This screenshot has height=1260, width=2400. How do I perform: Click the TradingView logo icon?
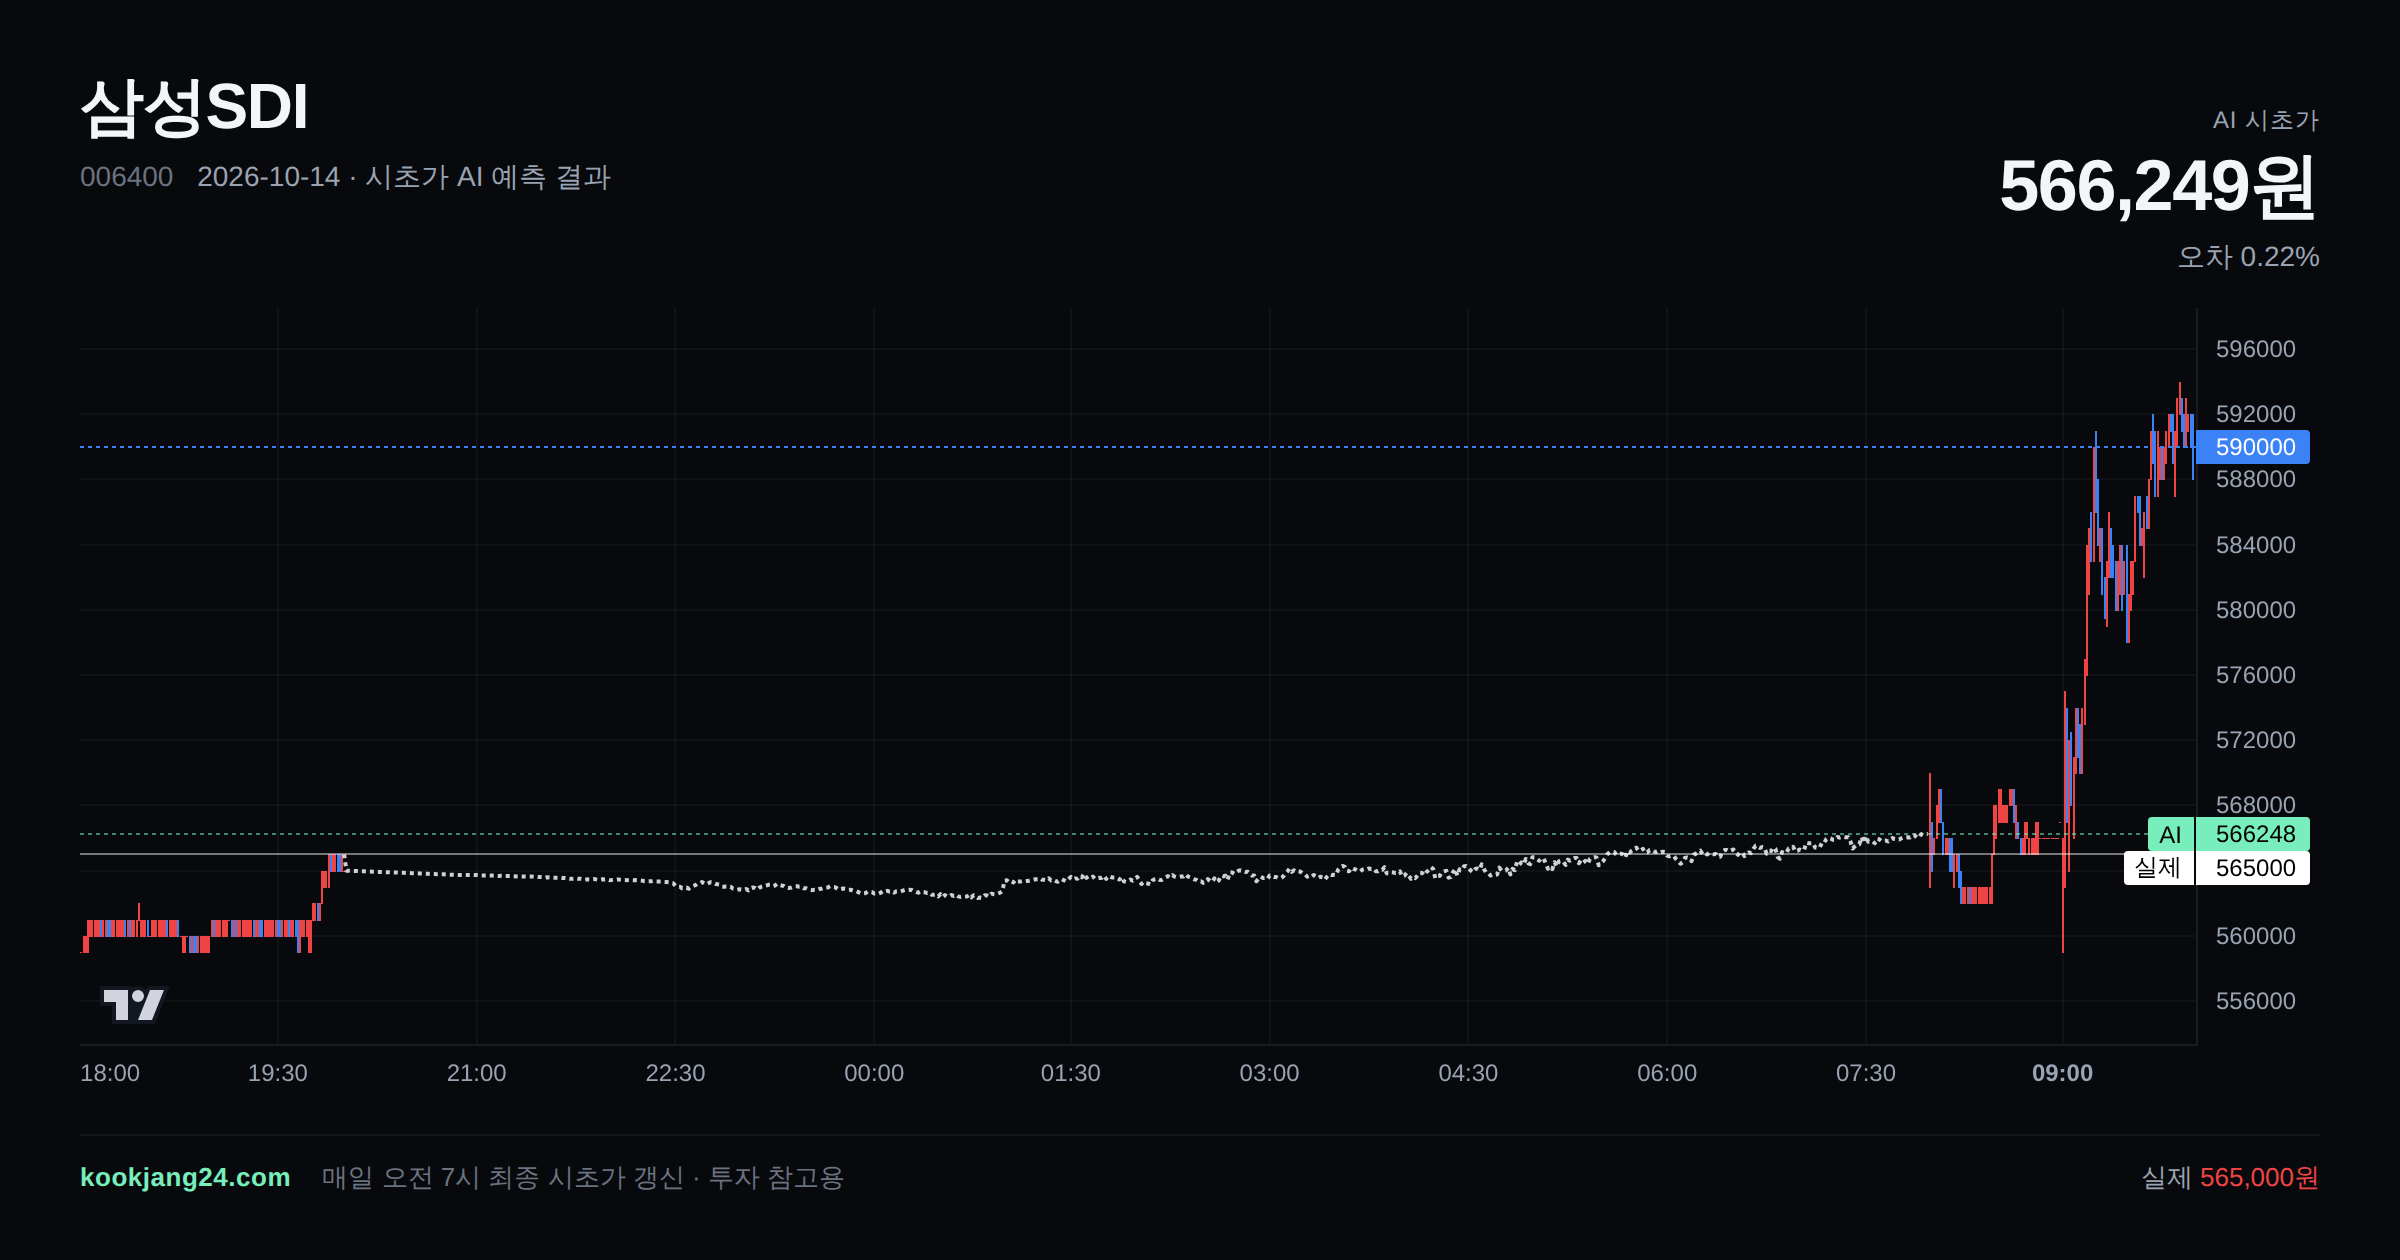pyautogui.click(x=133, y=1004)
